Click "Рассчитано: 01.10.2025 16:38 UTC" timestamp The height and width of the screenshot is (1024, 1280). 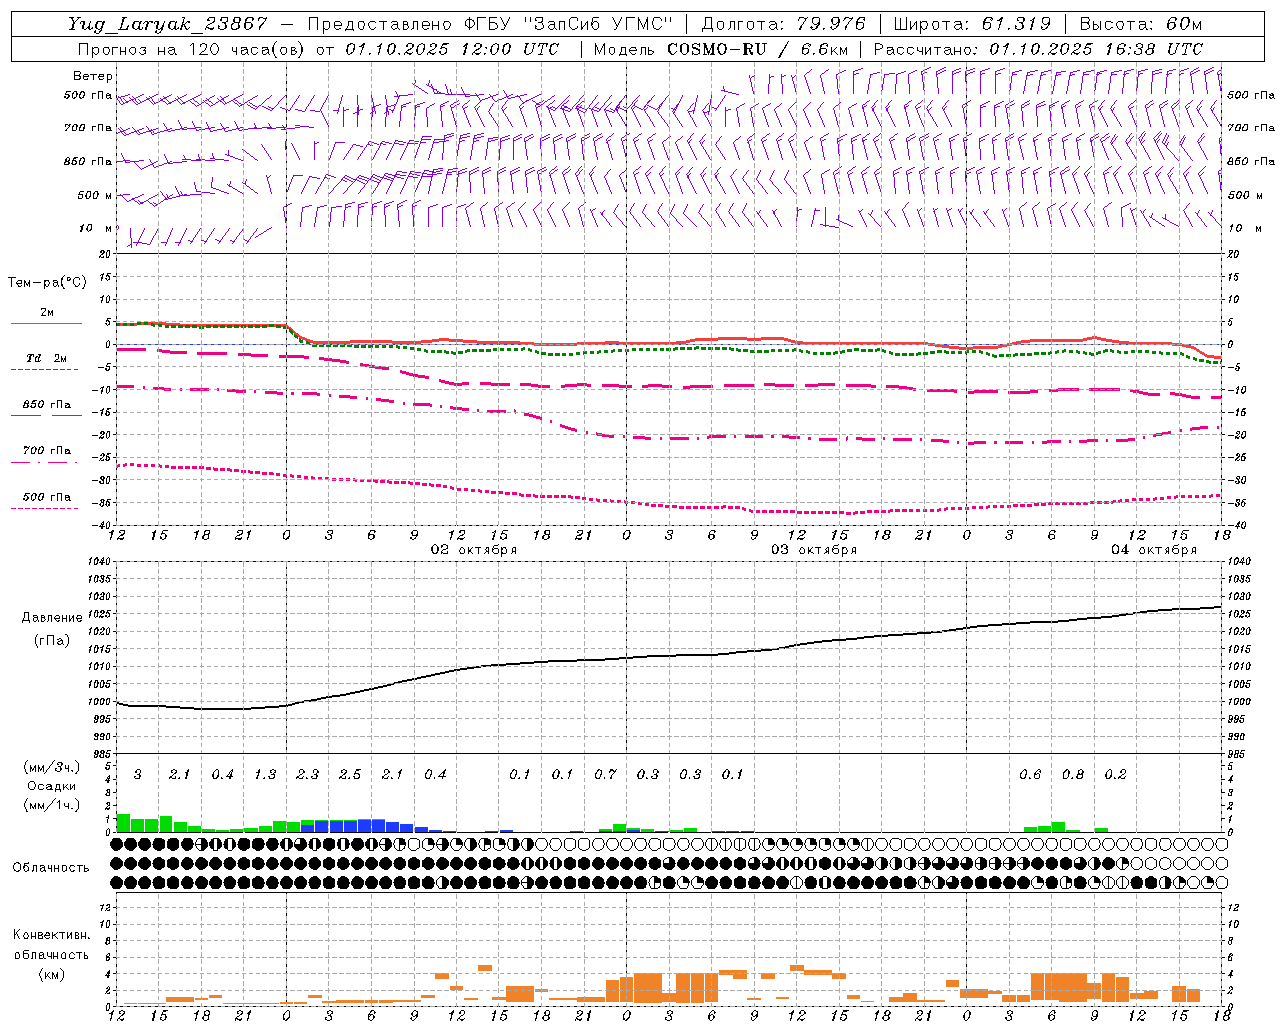pos(1038,49)
